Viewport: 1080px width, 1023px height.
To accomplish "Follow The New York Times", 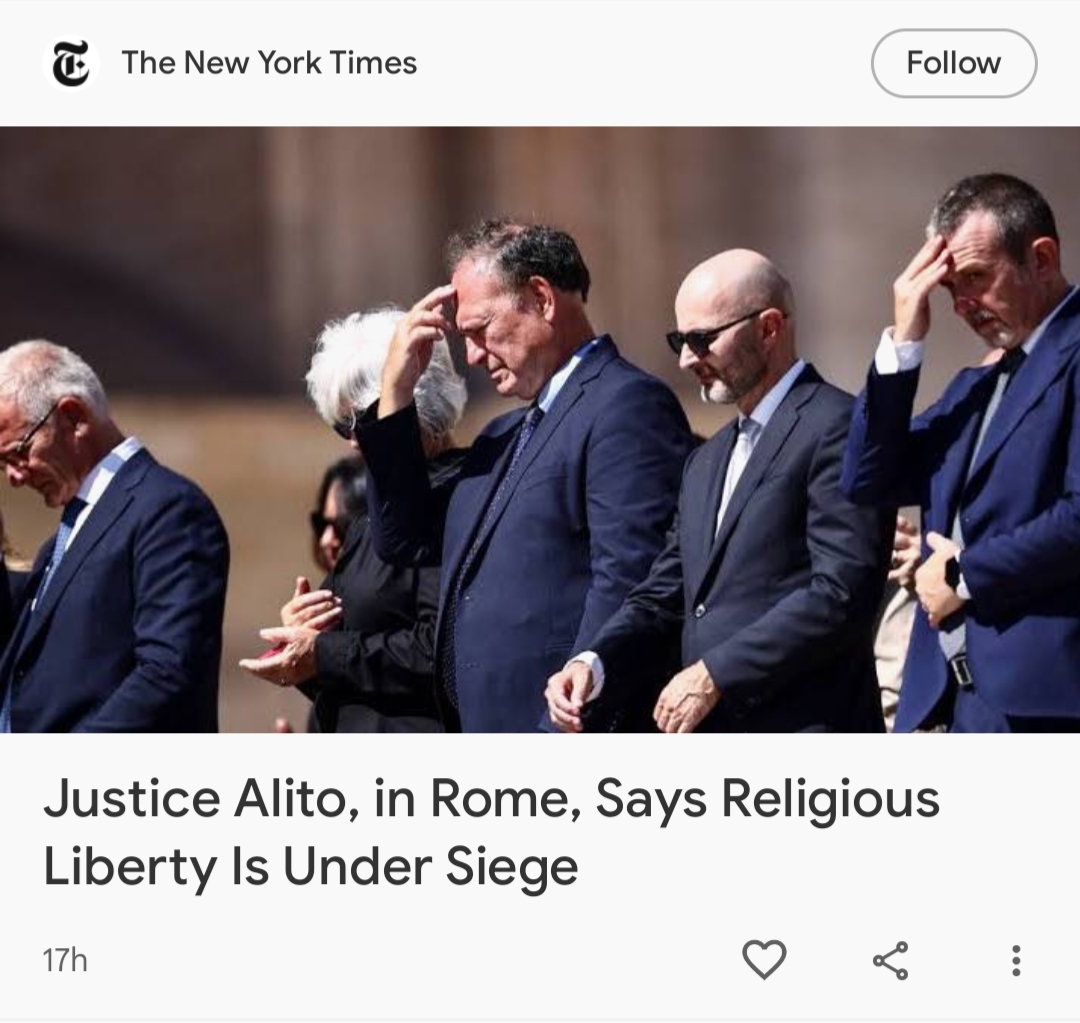I will (x=954, y=63).
